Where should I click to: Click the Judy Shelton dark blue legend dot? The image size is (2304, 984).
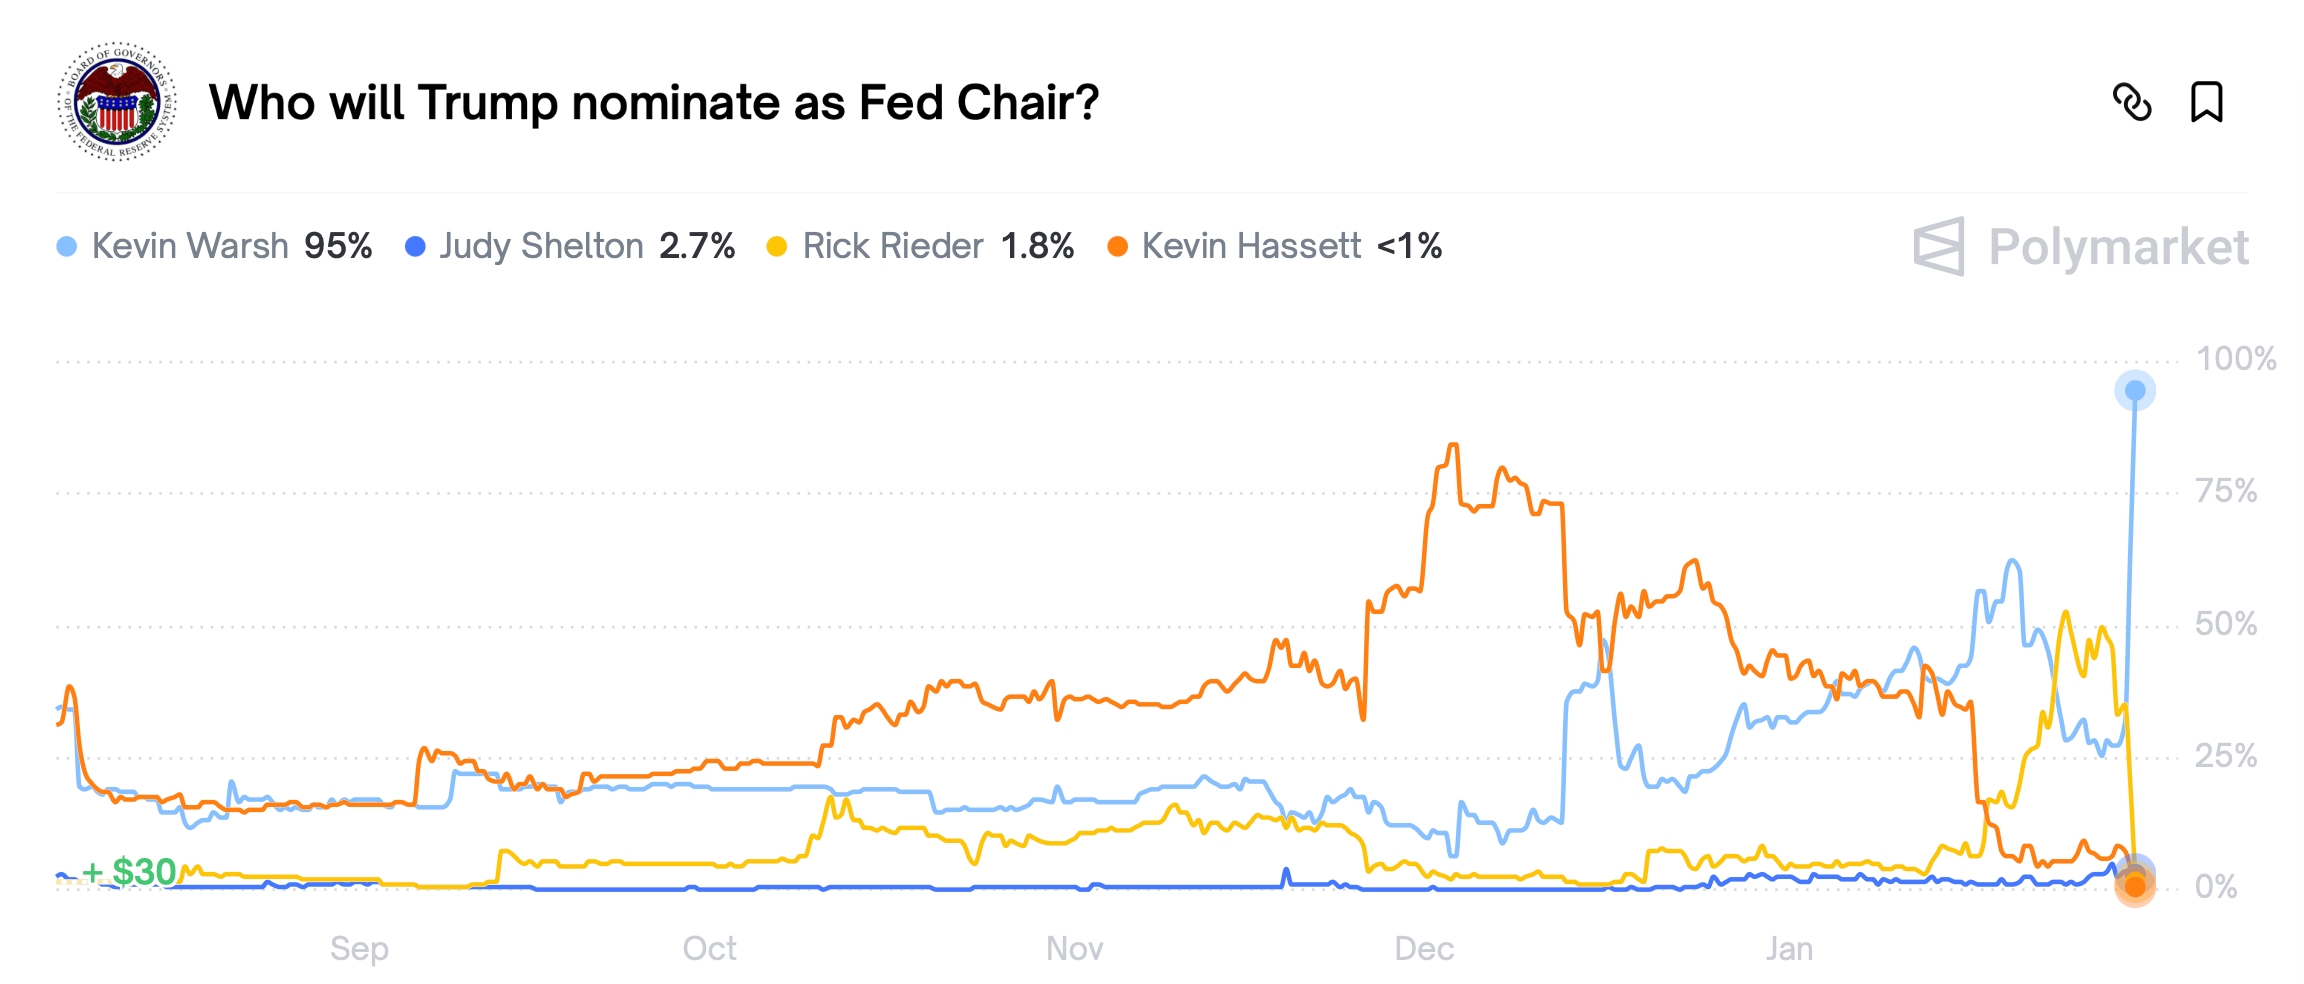click(415, 247)
